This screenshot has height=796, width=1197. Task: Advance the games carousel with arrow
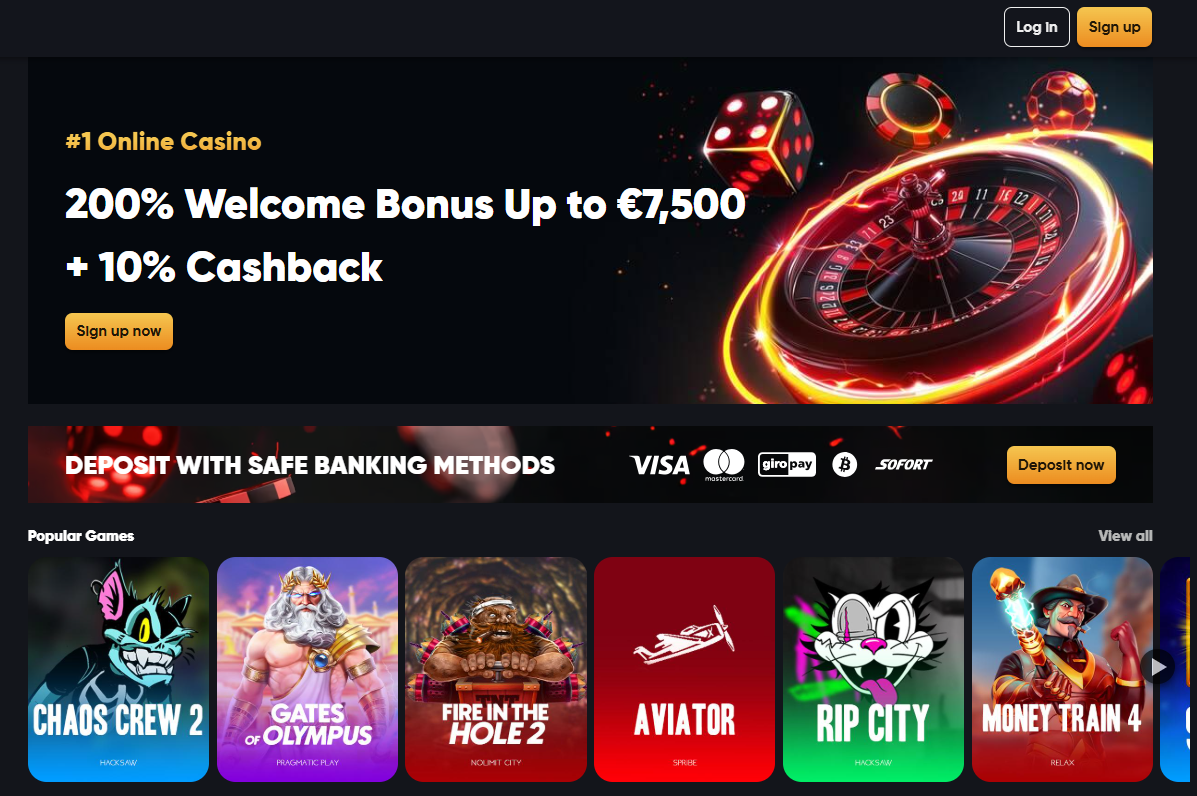(1158, 667)
